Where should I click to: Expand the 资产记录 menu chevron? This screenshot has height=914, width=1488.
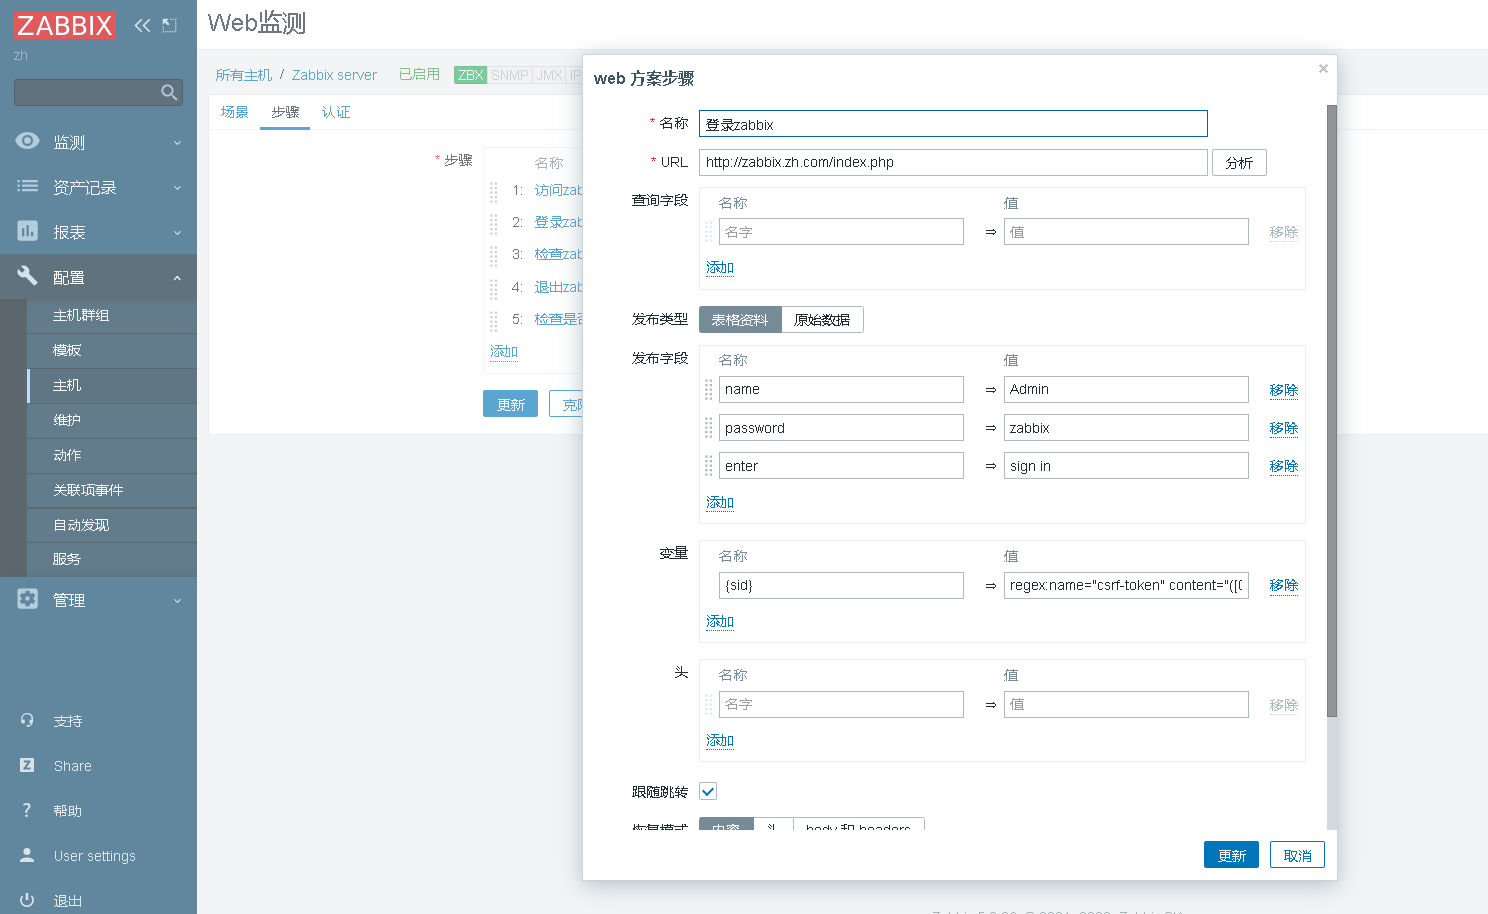coord(177,188)
